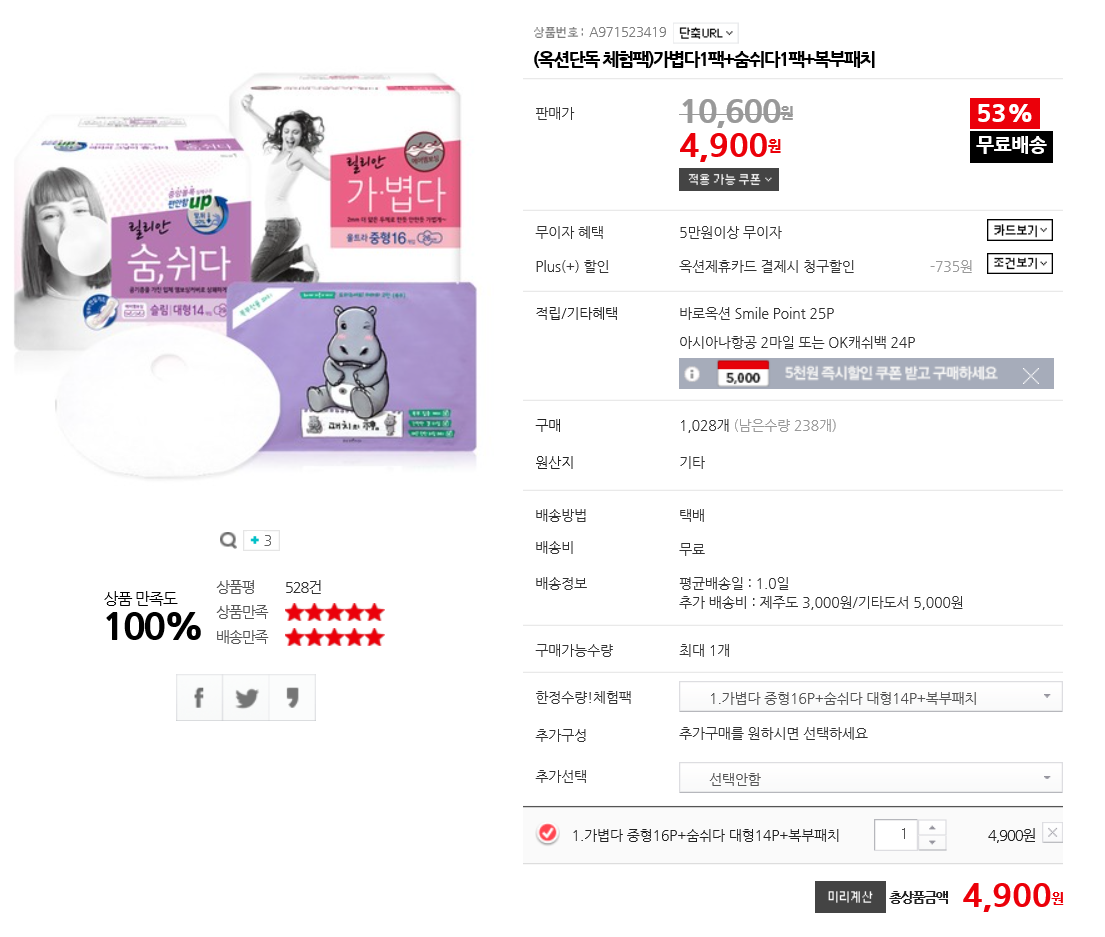
Task: Click the info icon in coupon banner
Action: [x=692, y=374]
